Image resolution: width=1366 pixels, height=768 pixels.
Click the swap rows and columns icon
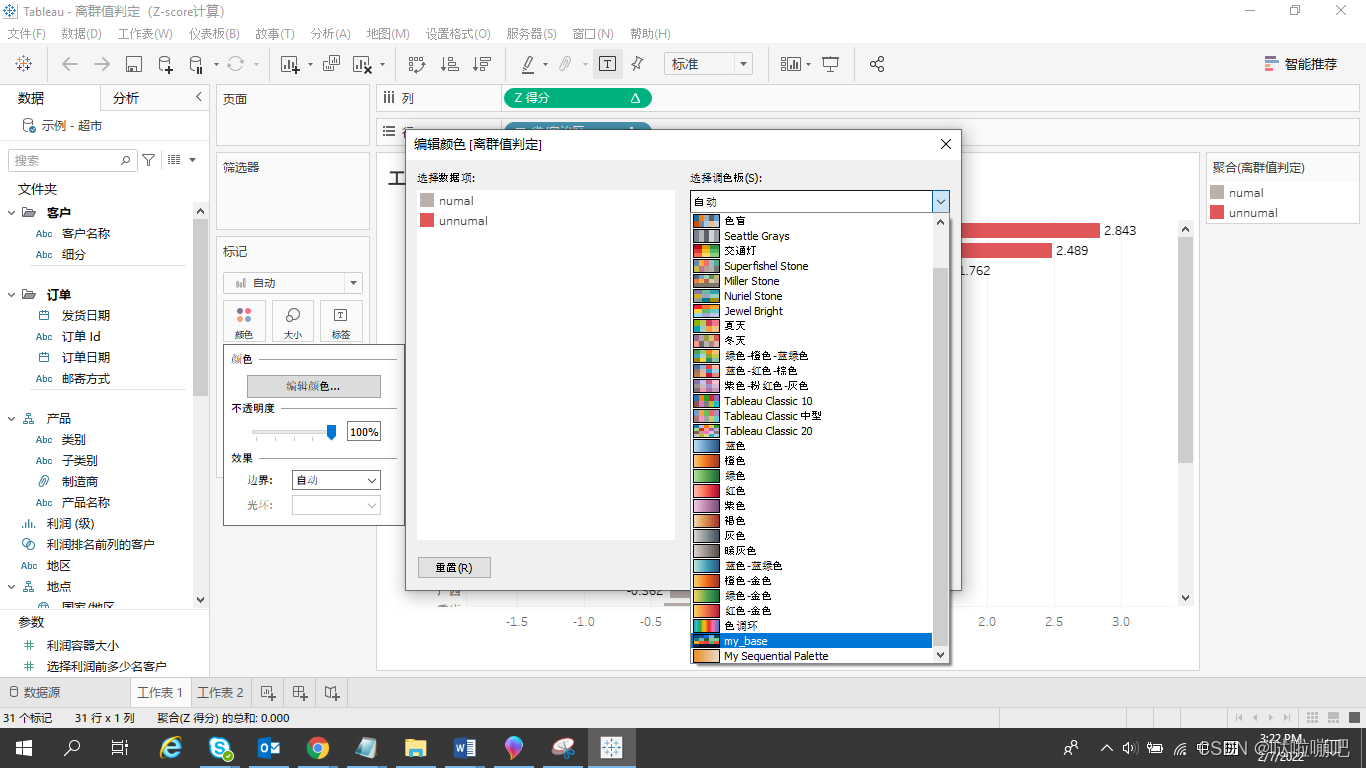[x=417, y=64]
